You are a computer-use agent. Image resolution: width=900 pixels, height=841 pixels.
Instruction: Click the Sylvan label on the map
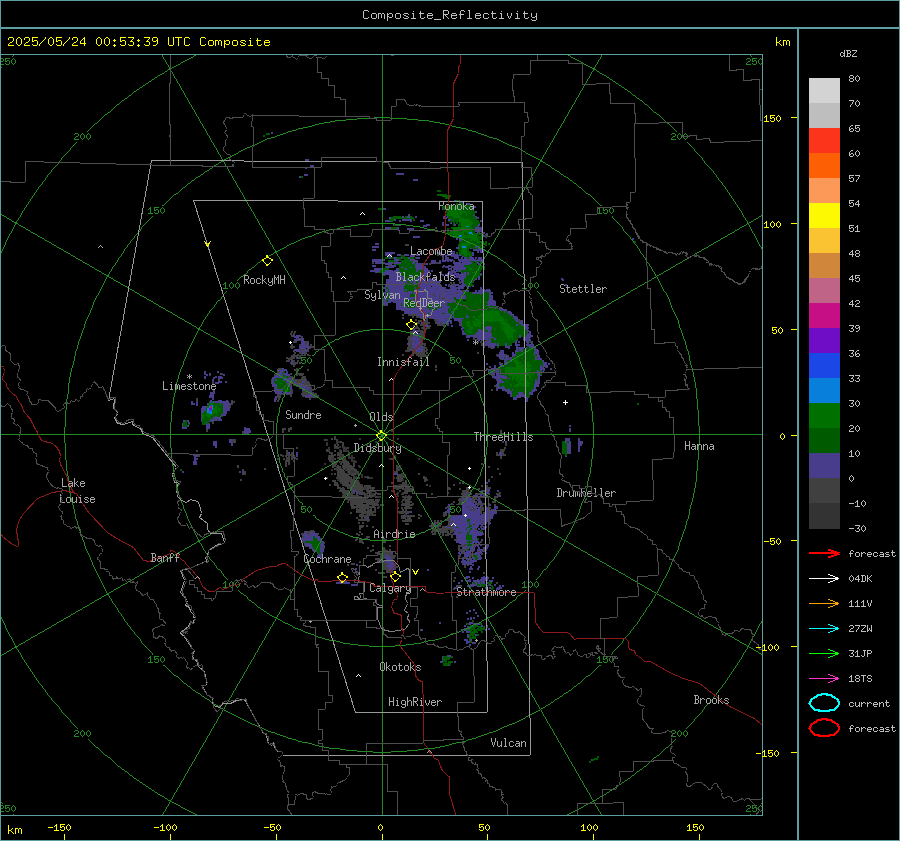pyautogui.click(x=382, y=295)
